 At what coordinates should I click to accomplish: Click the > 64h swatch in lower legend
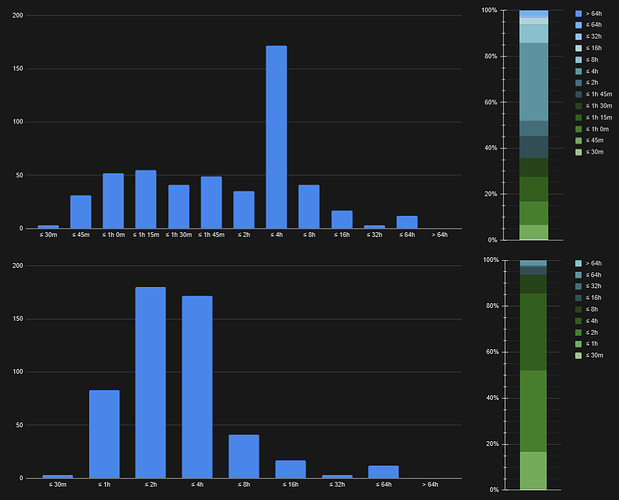coord(578,263)
